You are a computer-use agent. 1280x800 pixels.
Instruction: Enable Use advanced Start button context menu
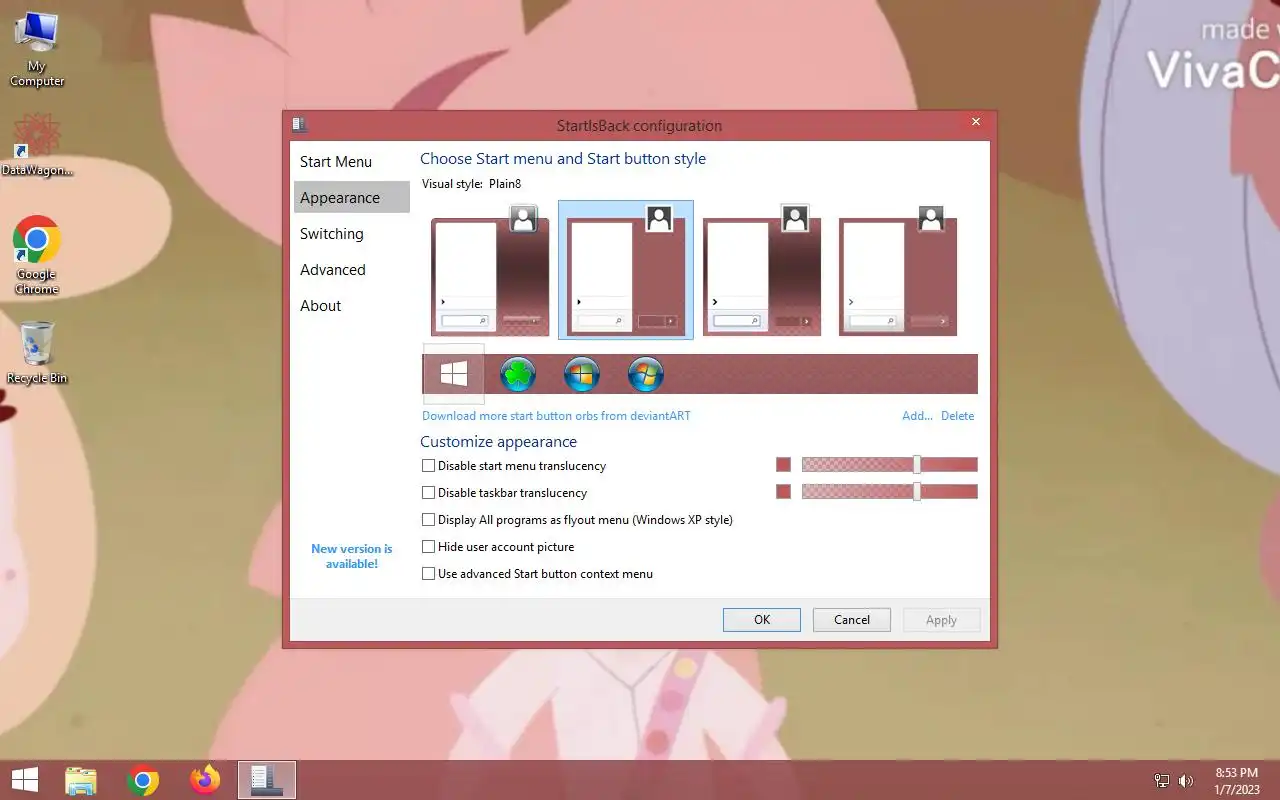[x=537, y=574]
